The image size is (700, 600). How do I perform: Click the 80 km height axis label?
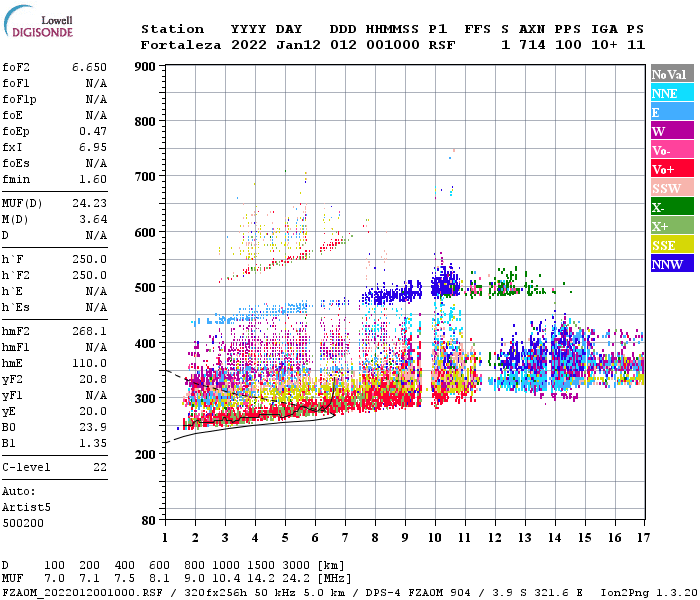point(148,521)
